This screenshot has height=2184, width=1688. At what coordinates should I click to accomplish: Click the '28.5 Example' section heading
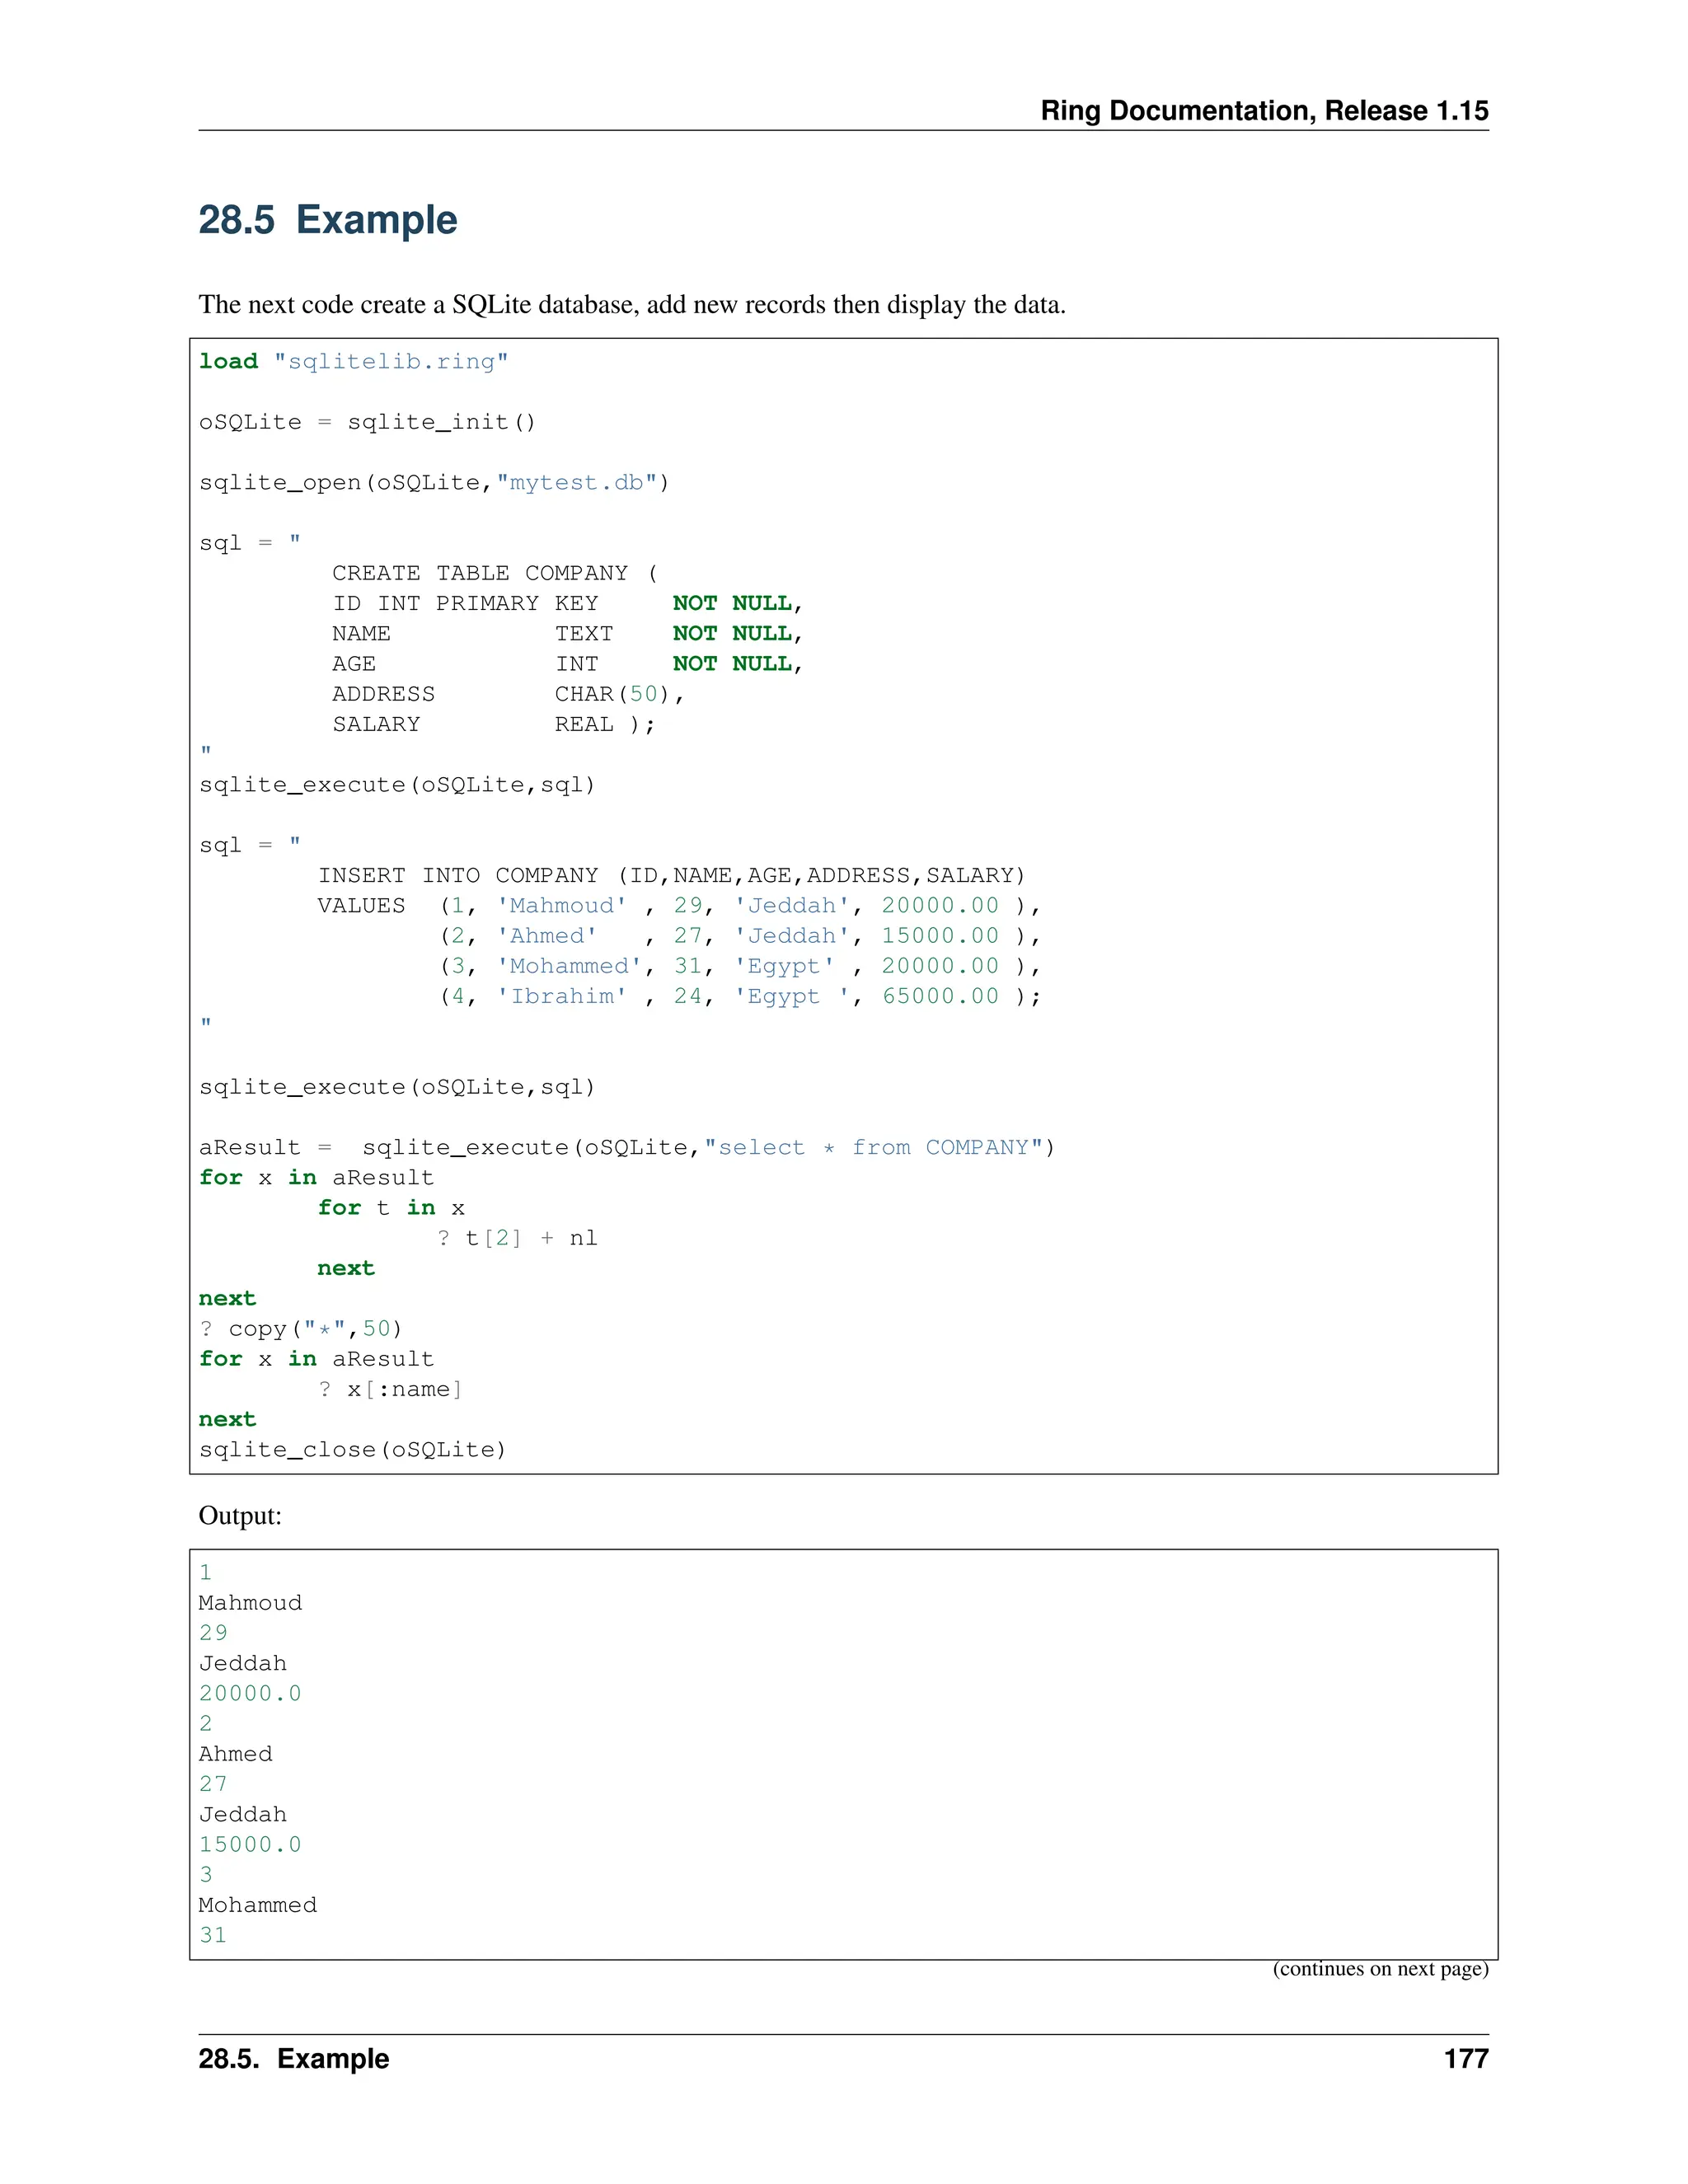(327, 220)
